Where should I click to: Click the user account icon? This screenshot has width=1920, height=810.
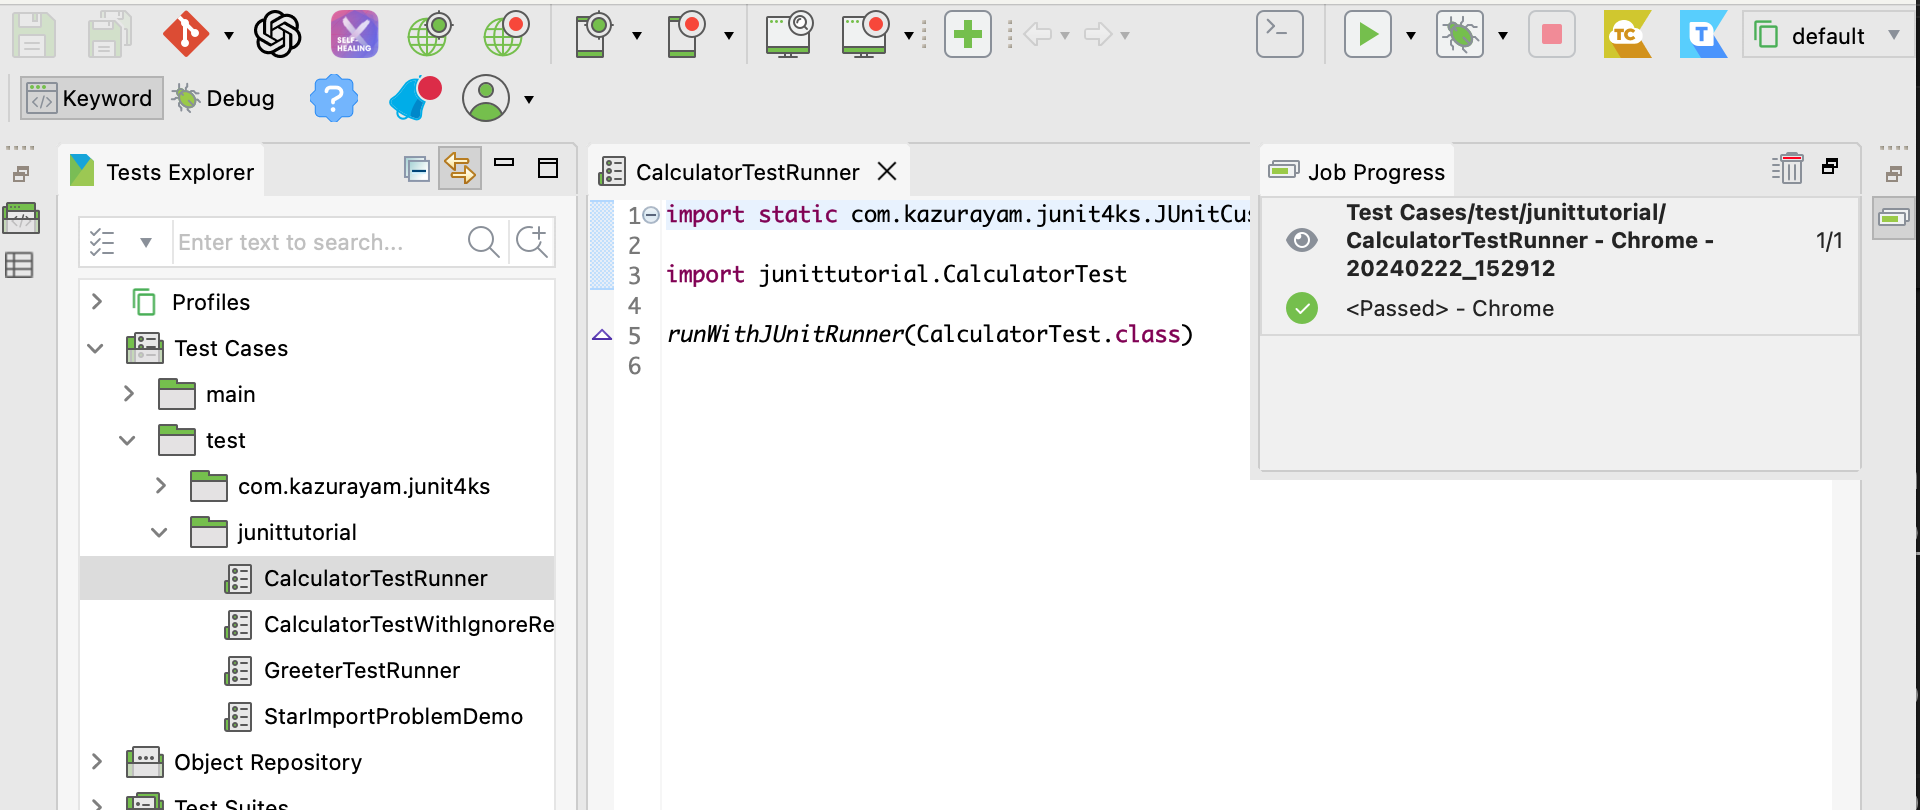pos(486,99)
